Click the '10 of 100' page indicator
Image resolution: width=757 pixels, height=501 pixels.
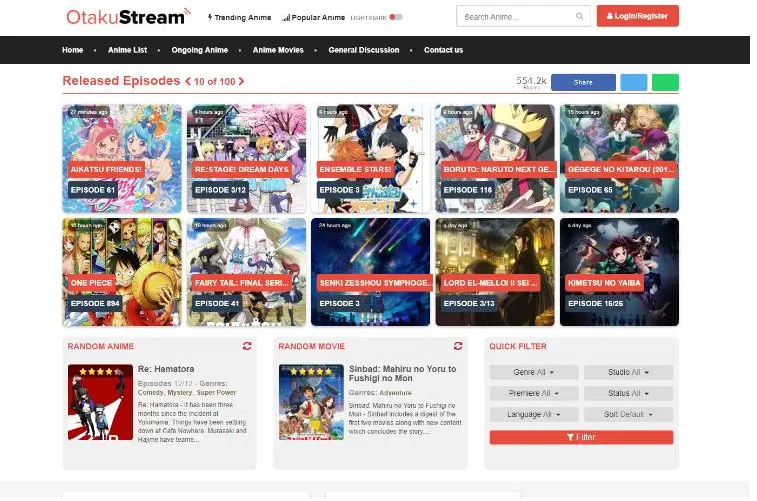point(214,82)
